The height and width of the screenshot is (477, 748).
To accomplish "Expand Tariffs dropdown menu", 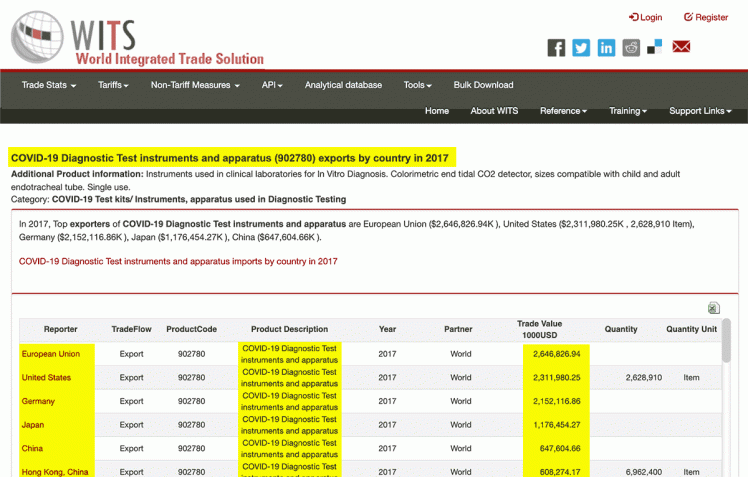I will [113, 85].
